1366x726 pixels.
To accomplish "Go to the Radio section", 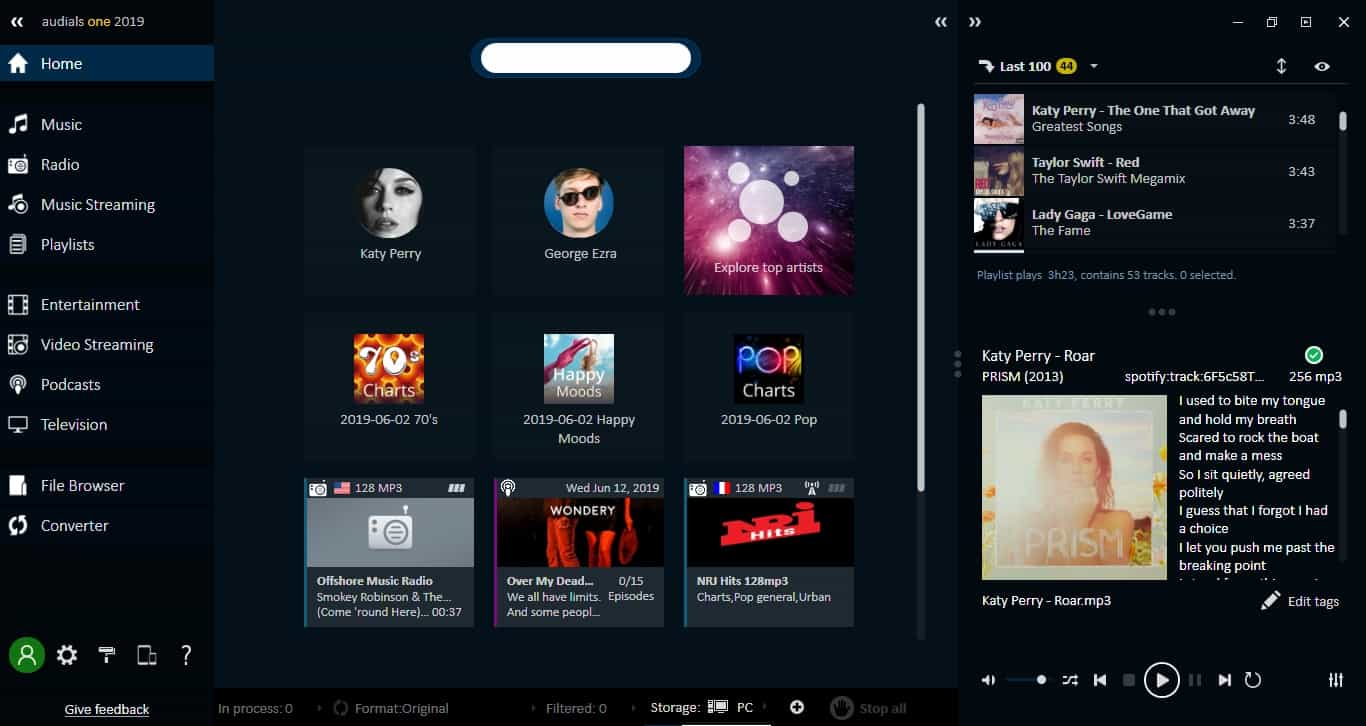I will pyautogui.click(x=107, y=164).
